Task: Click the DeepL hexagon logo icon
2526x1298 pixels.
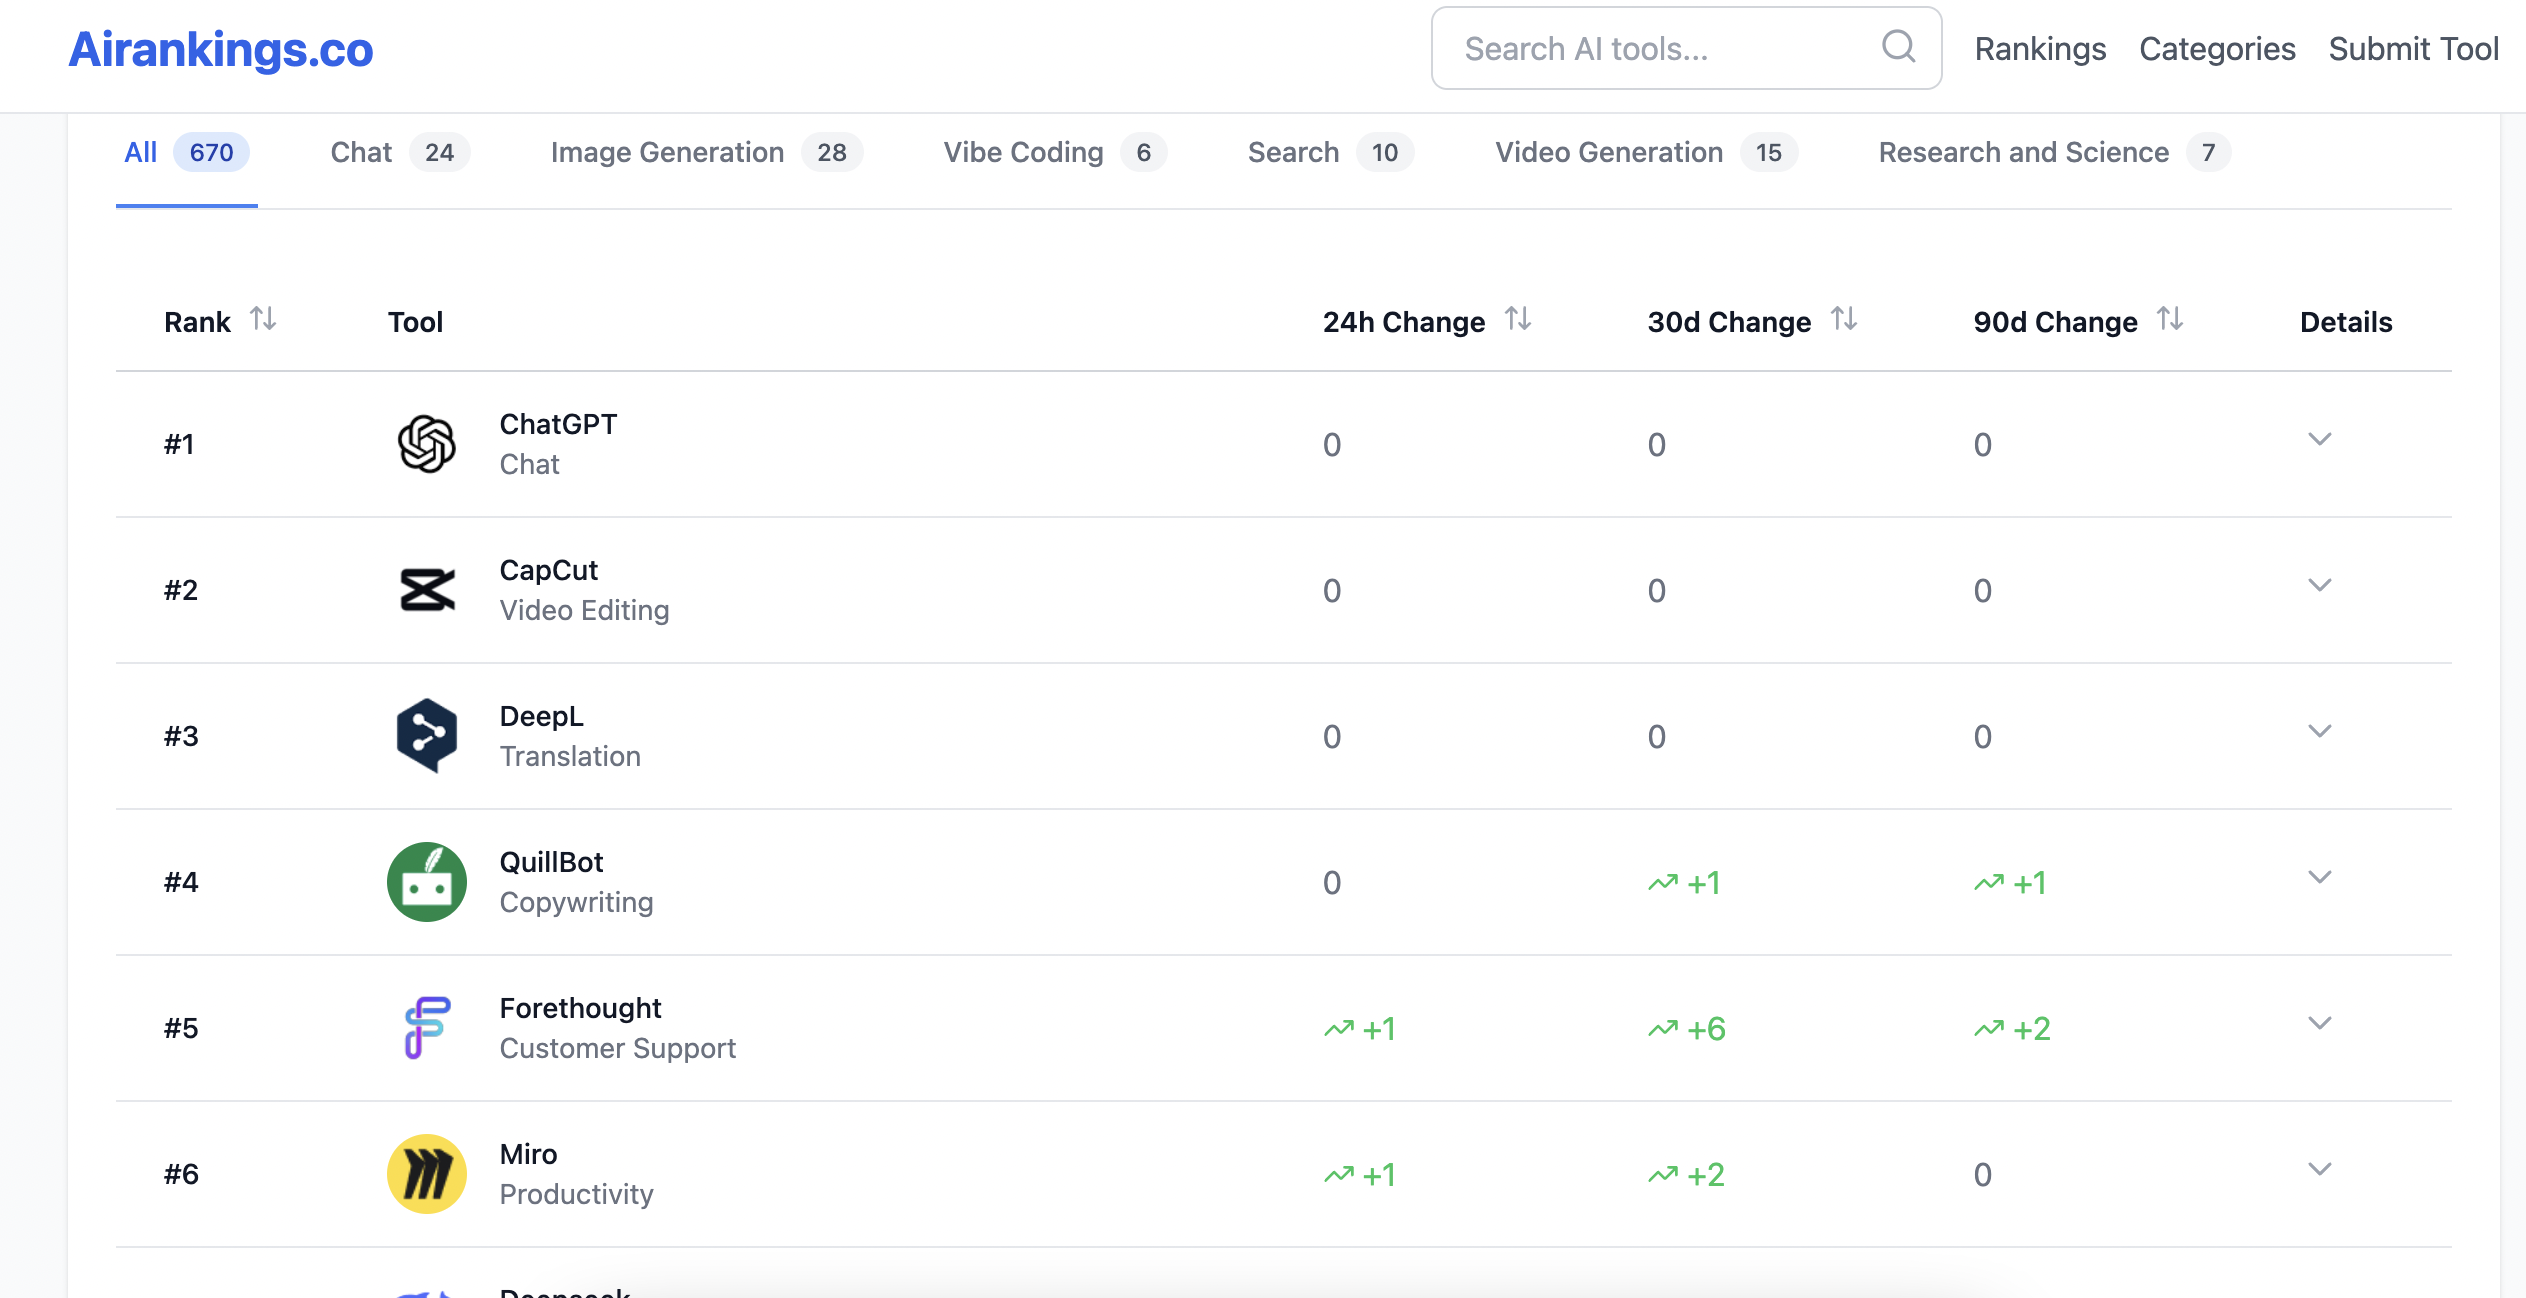Action: (427, 736)
